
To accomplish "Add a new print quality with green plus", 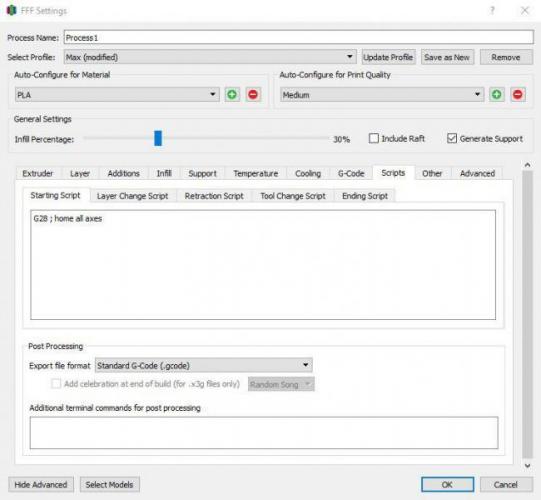I will pyautogui.click(x=496, y=95).
